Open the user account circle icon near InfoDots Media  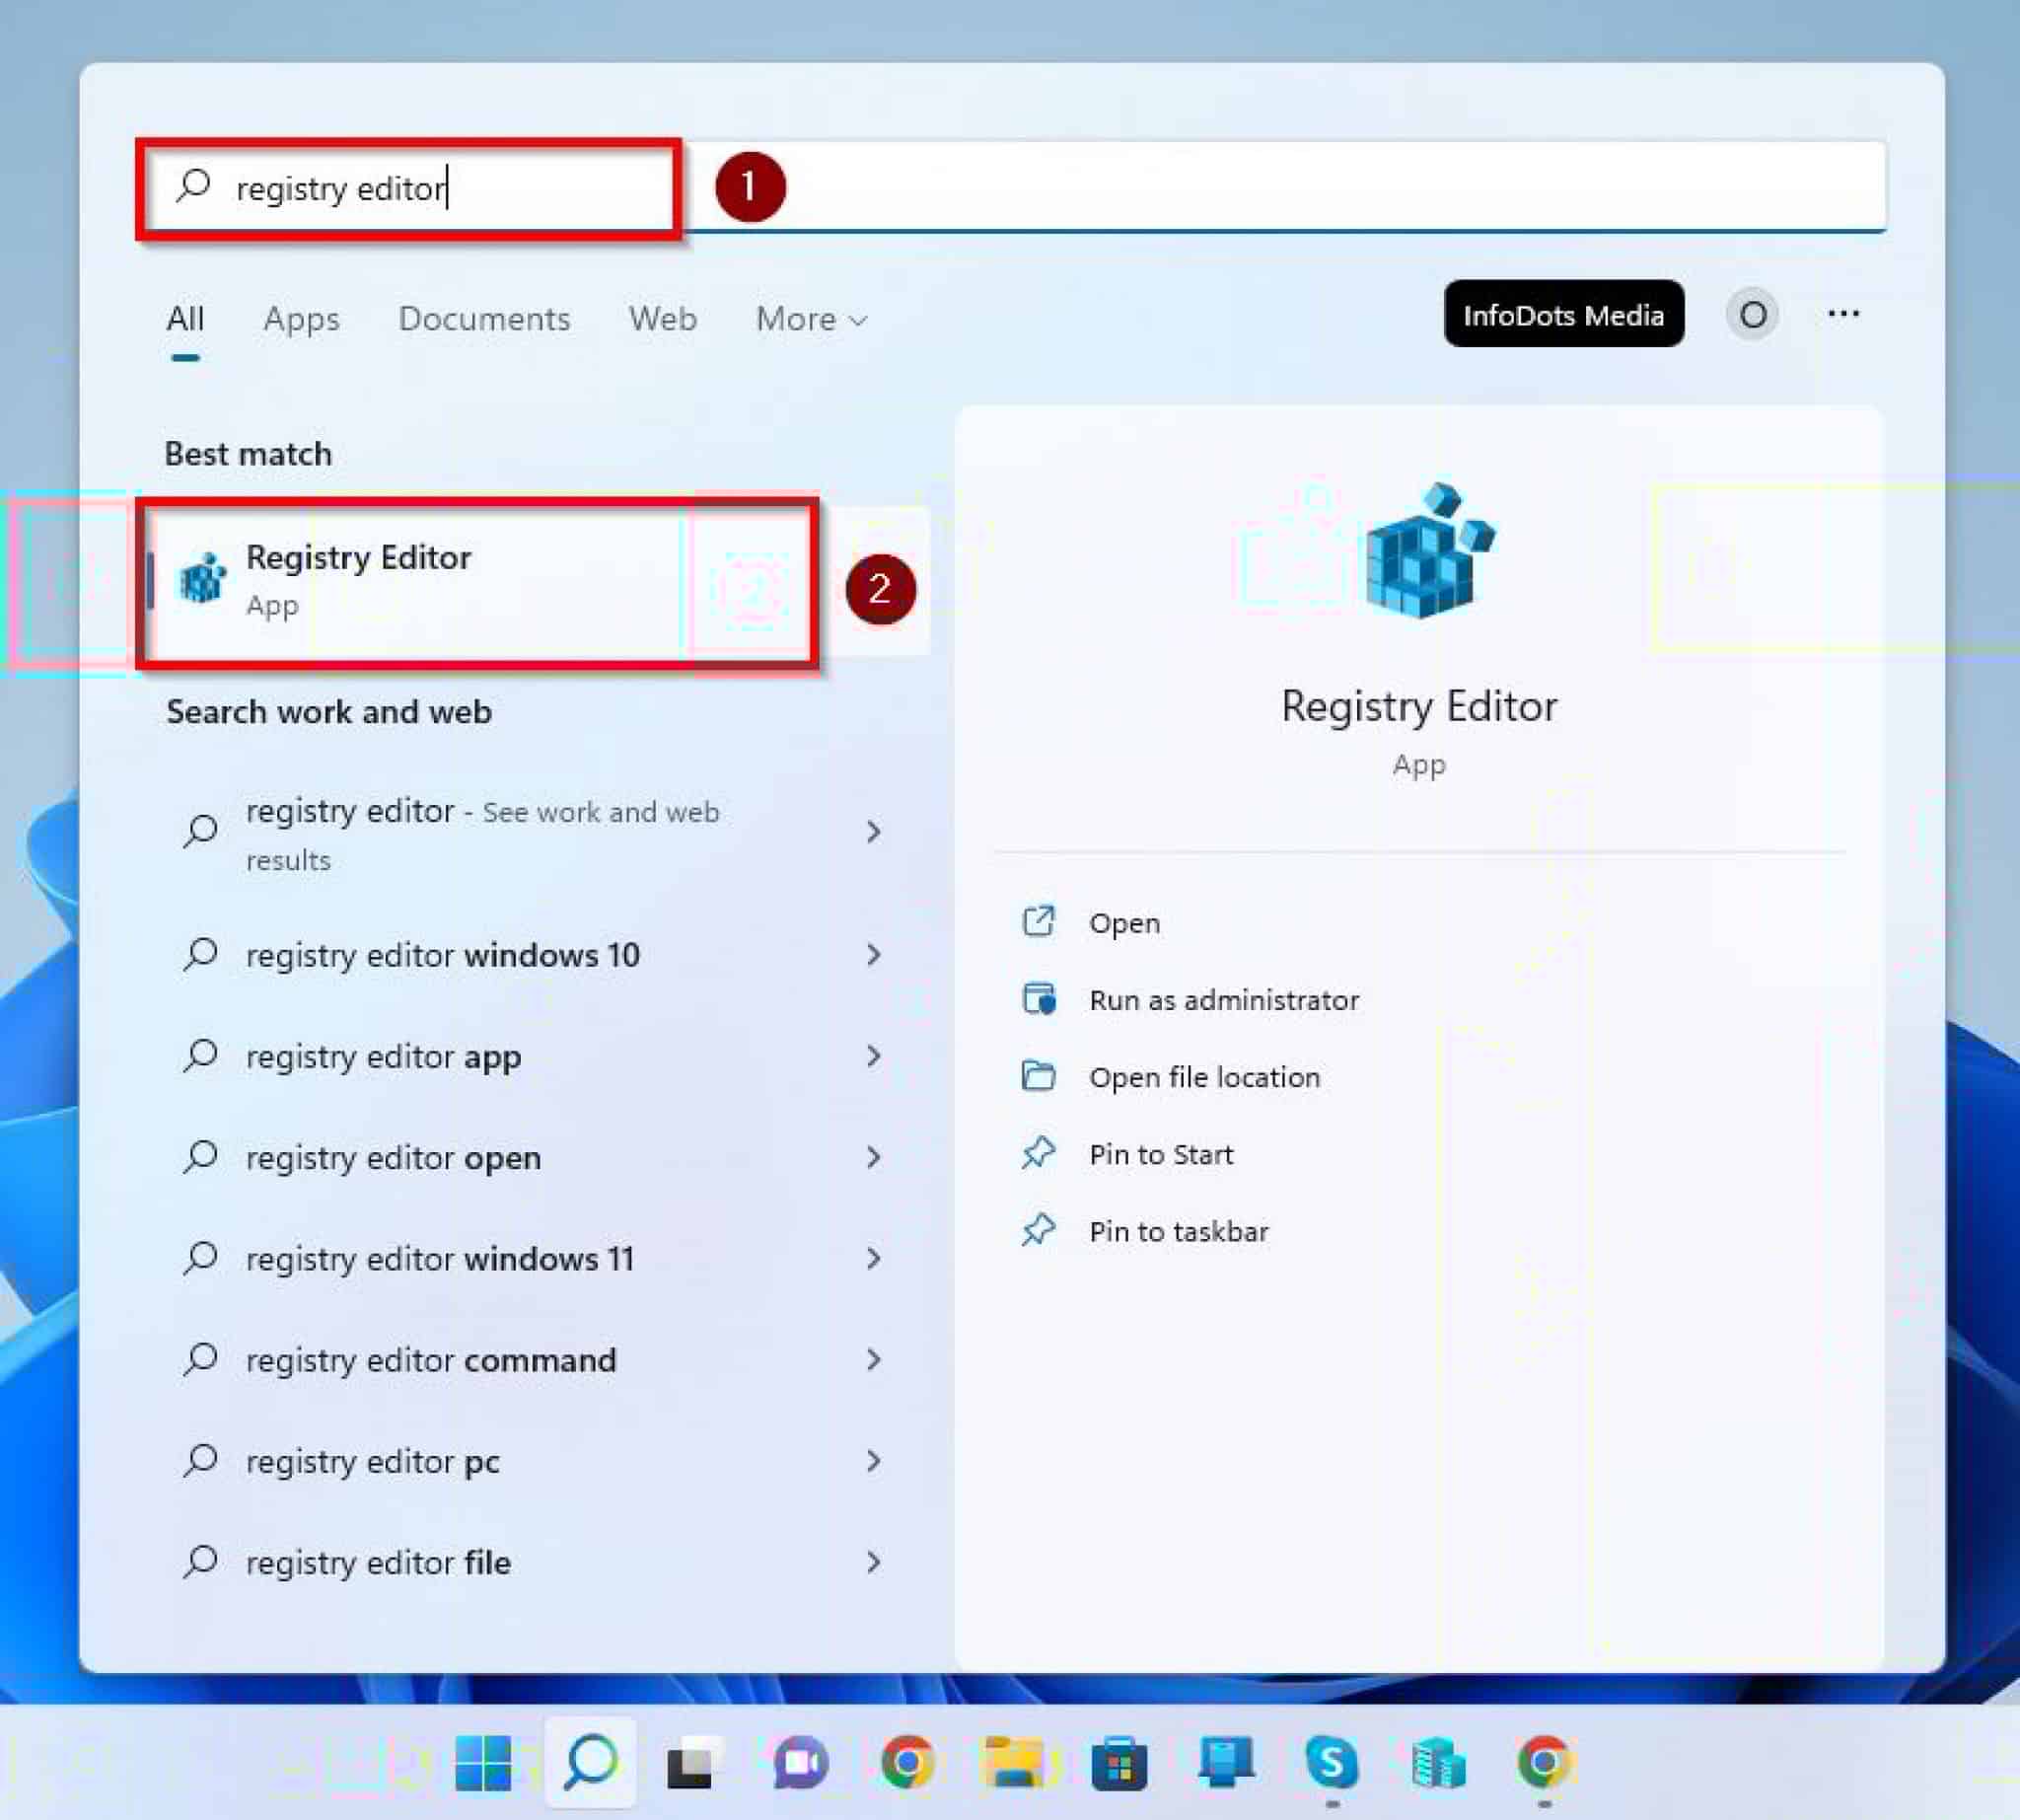pyautogui.click(x=1752, y=315)
